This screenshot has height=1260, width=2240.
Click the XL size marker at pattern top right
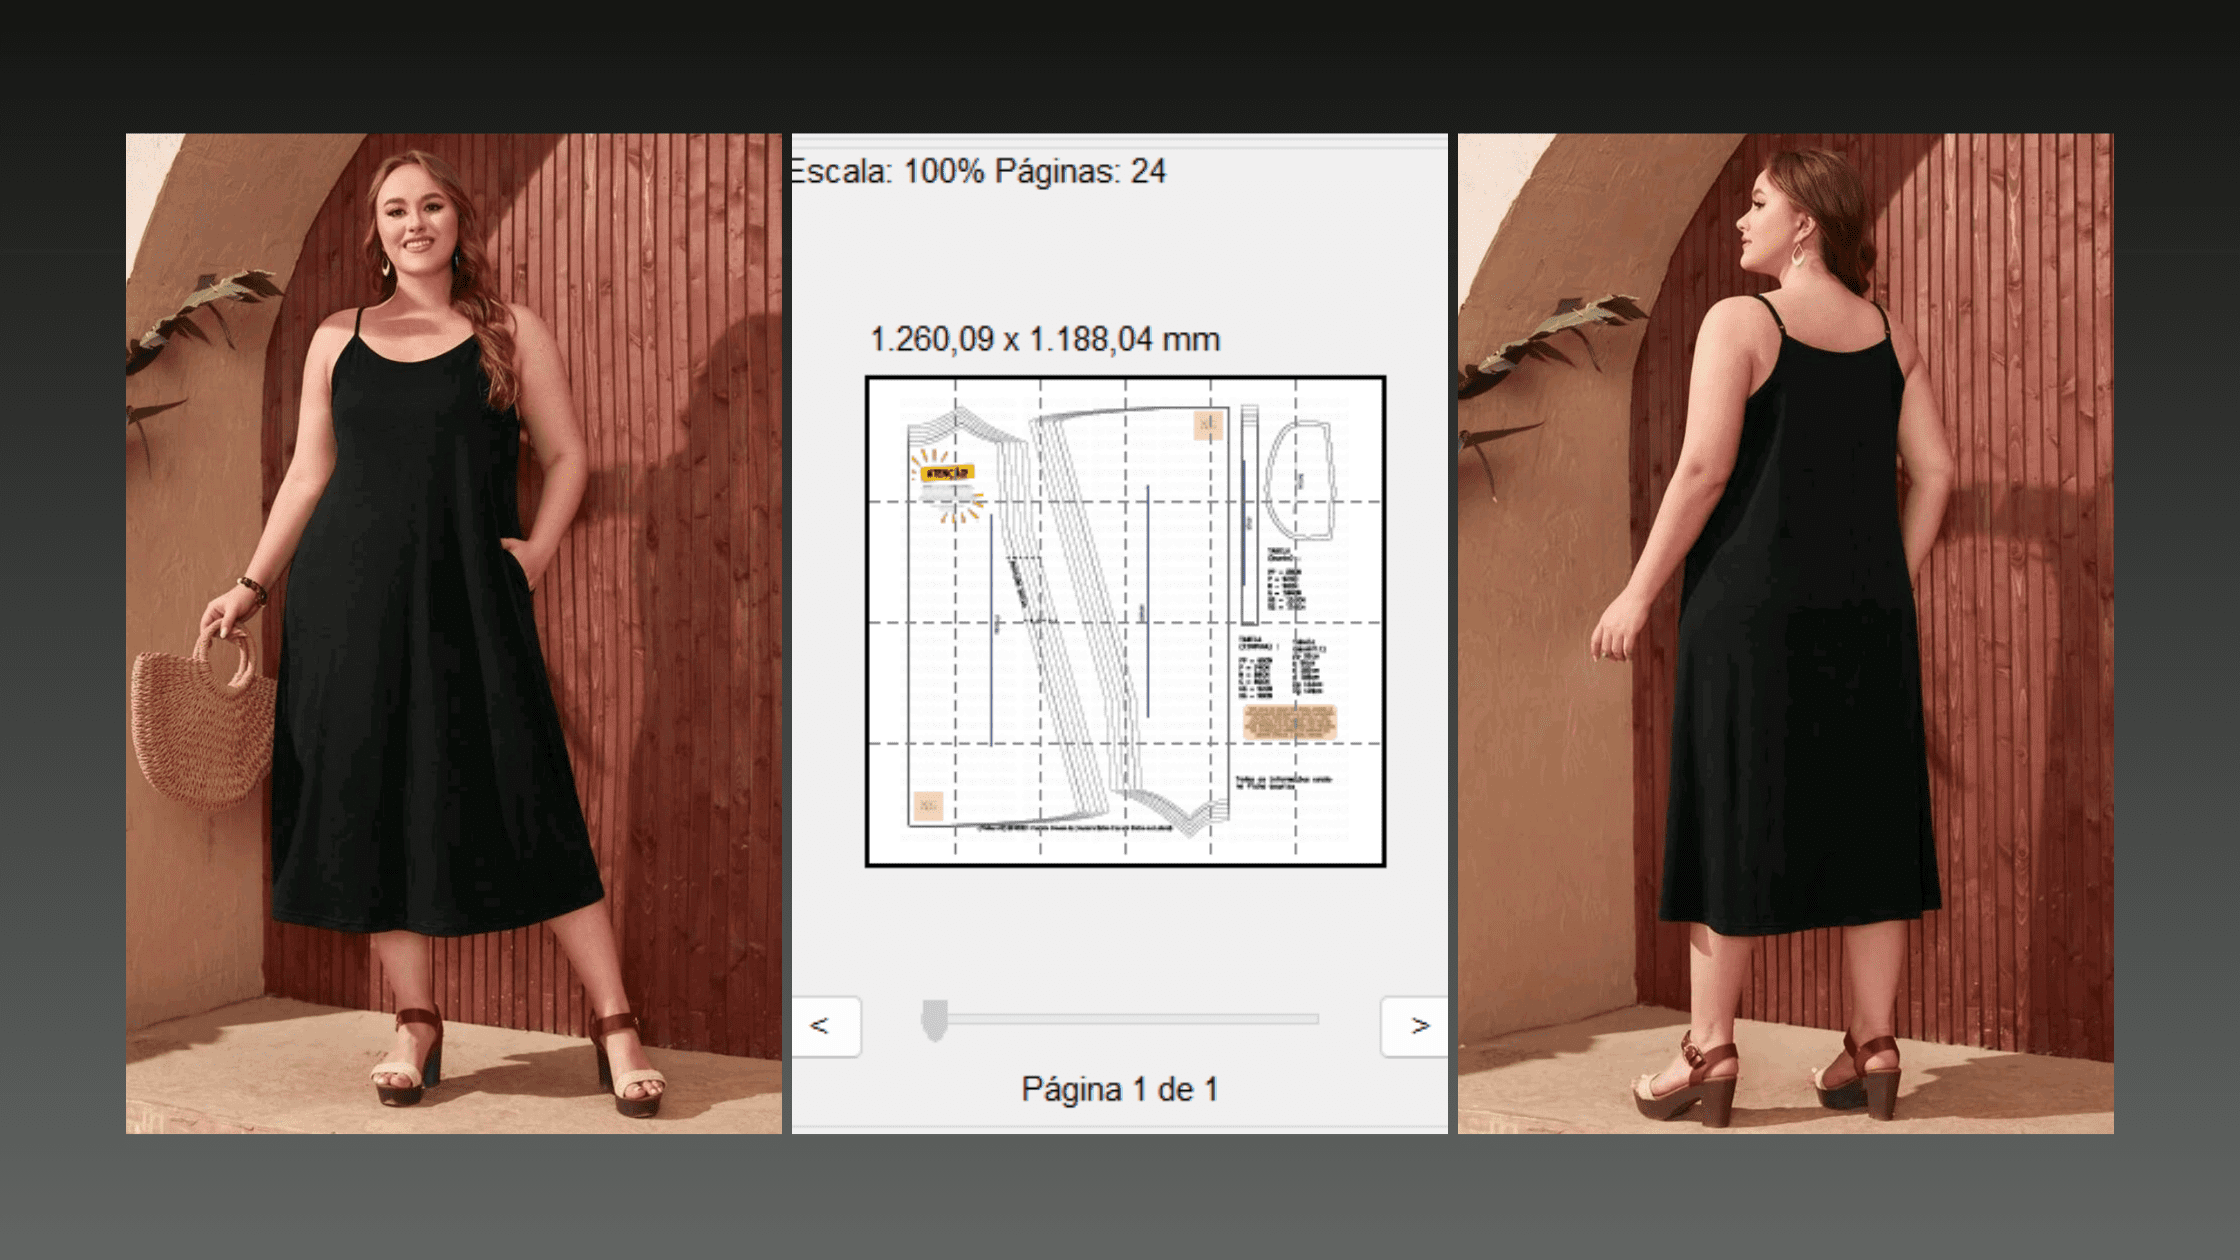1207,423
